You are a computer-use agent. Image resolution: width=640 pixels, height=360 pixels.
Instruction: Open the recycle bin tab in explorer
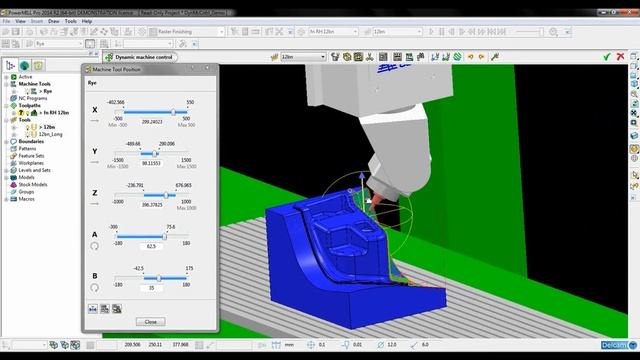point(38,65)
